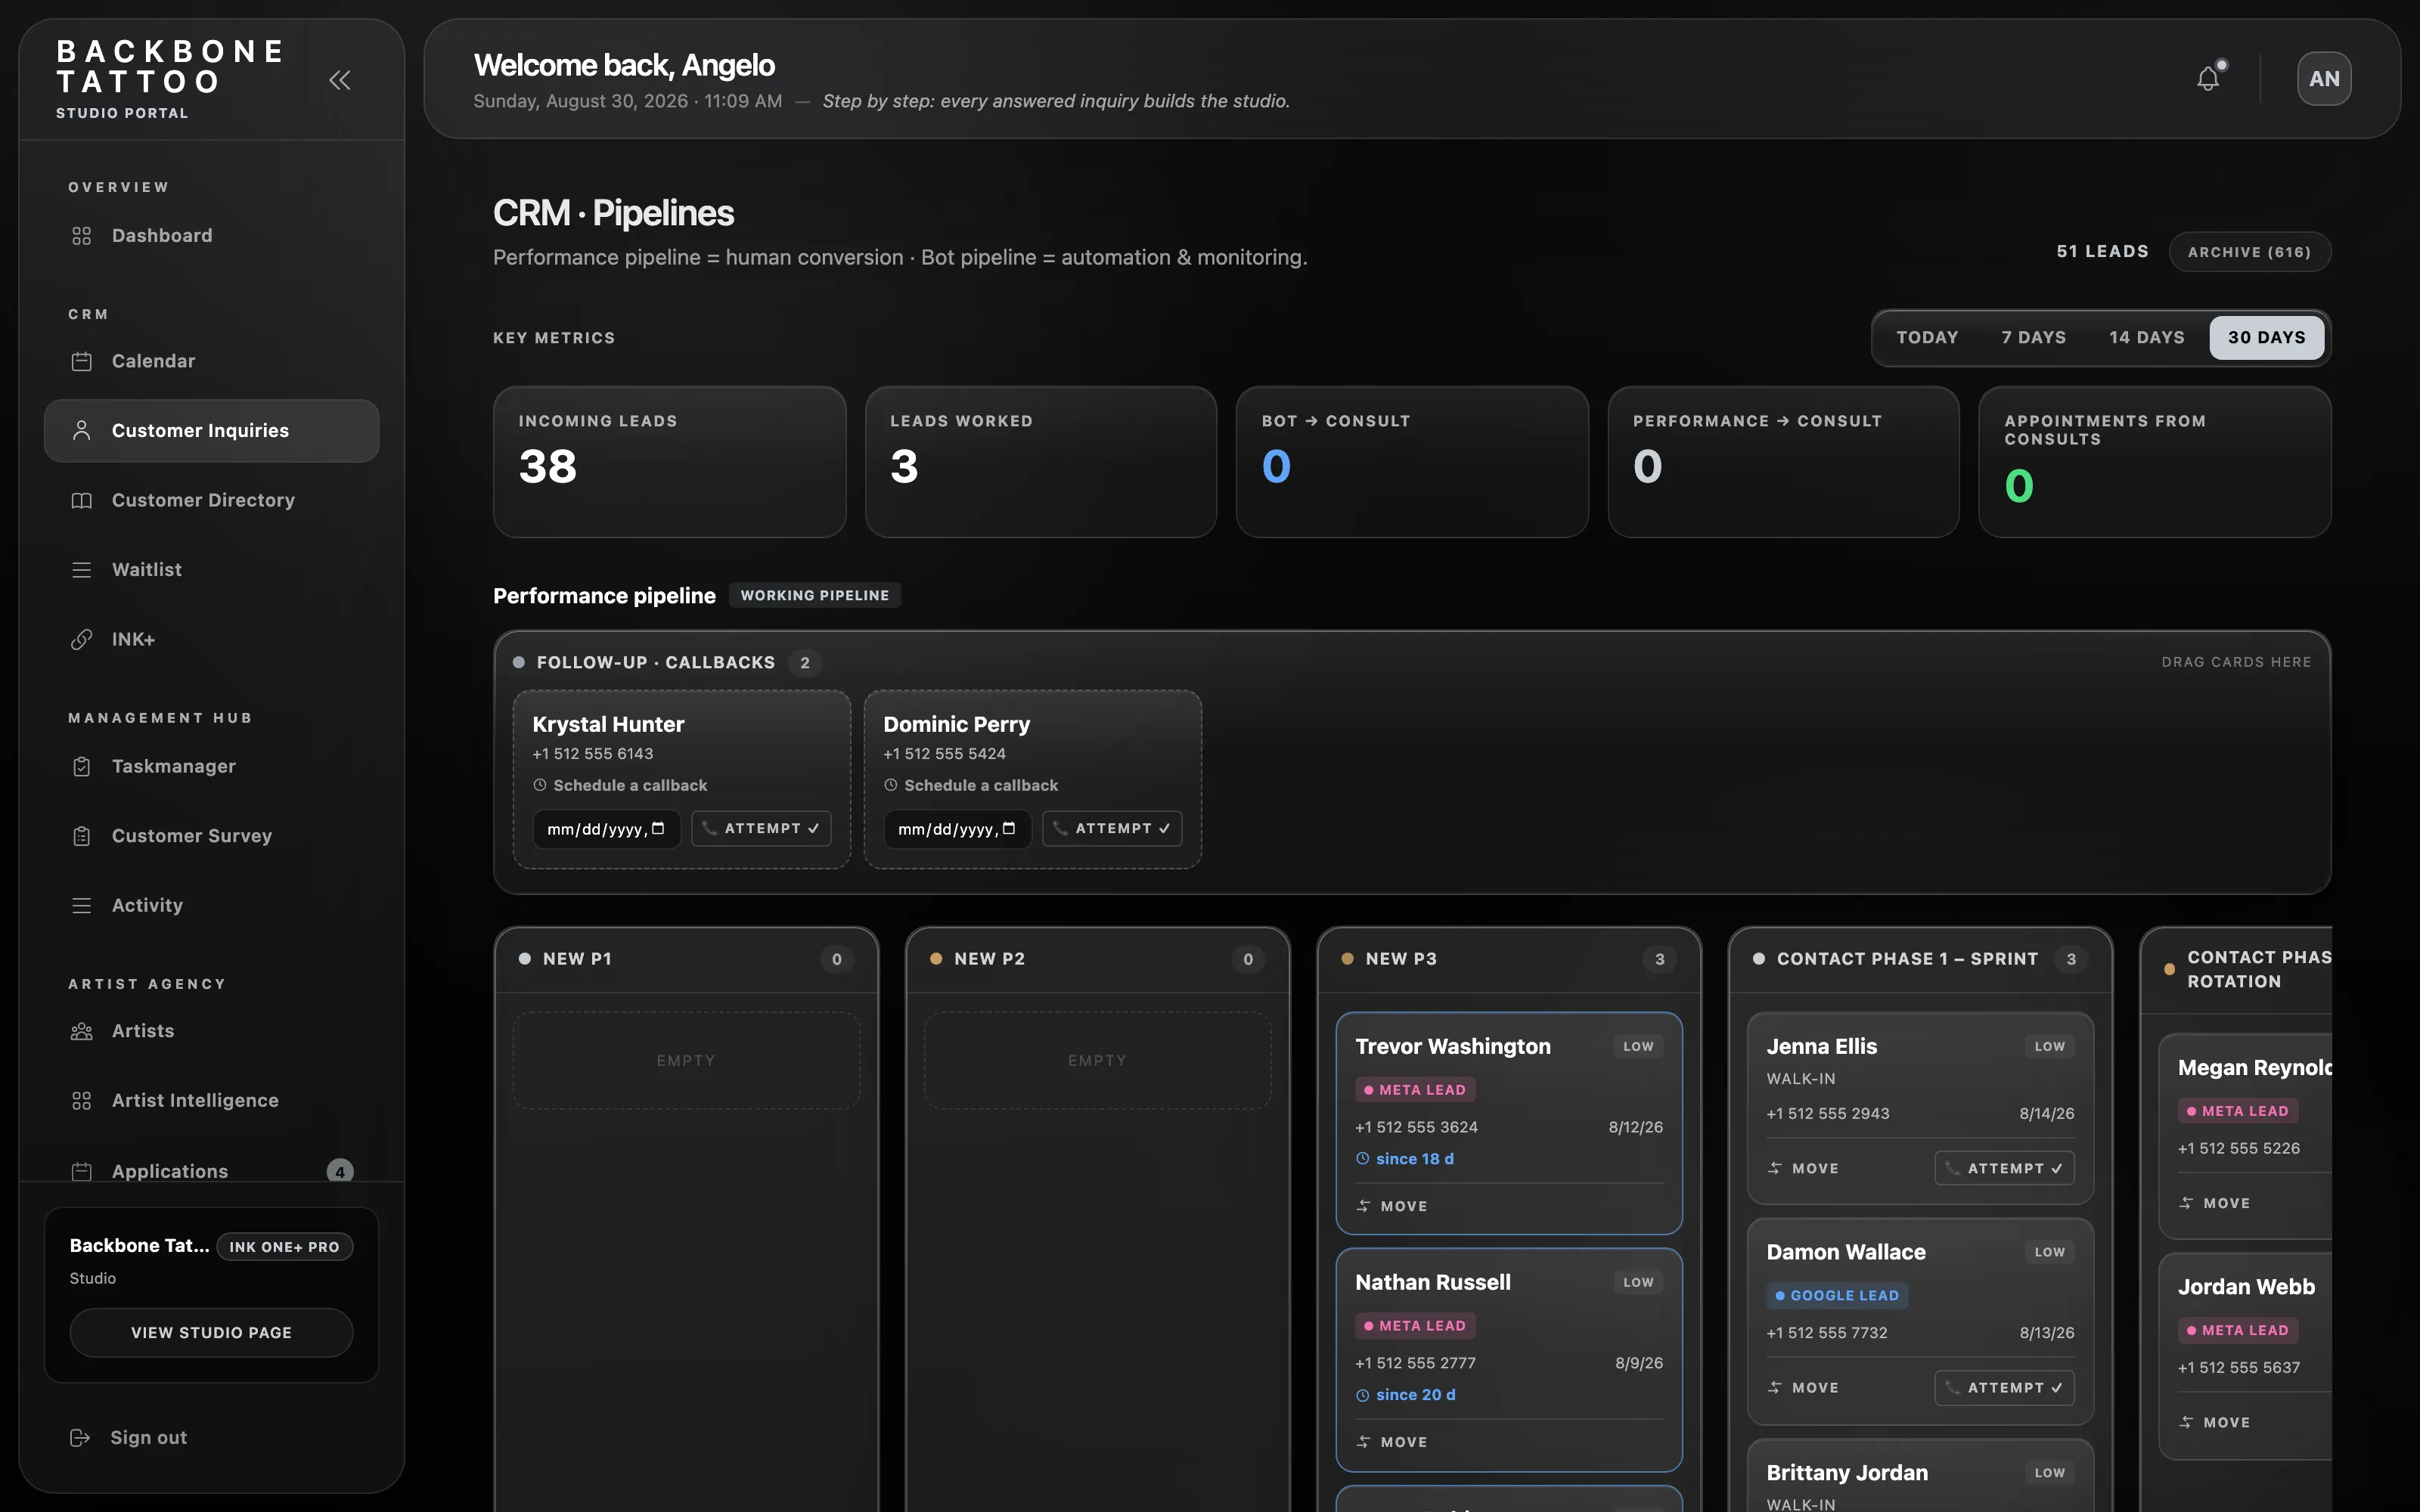Open the AN user avatar menu
This screenshot has height=1512, width=2420.
[2324, 79]
